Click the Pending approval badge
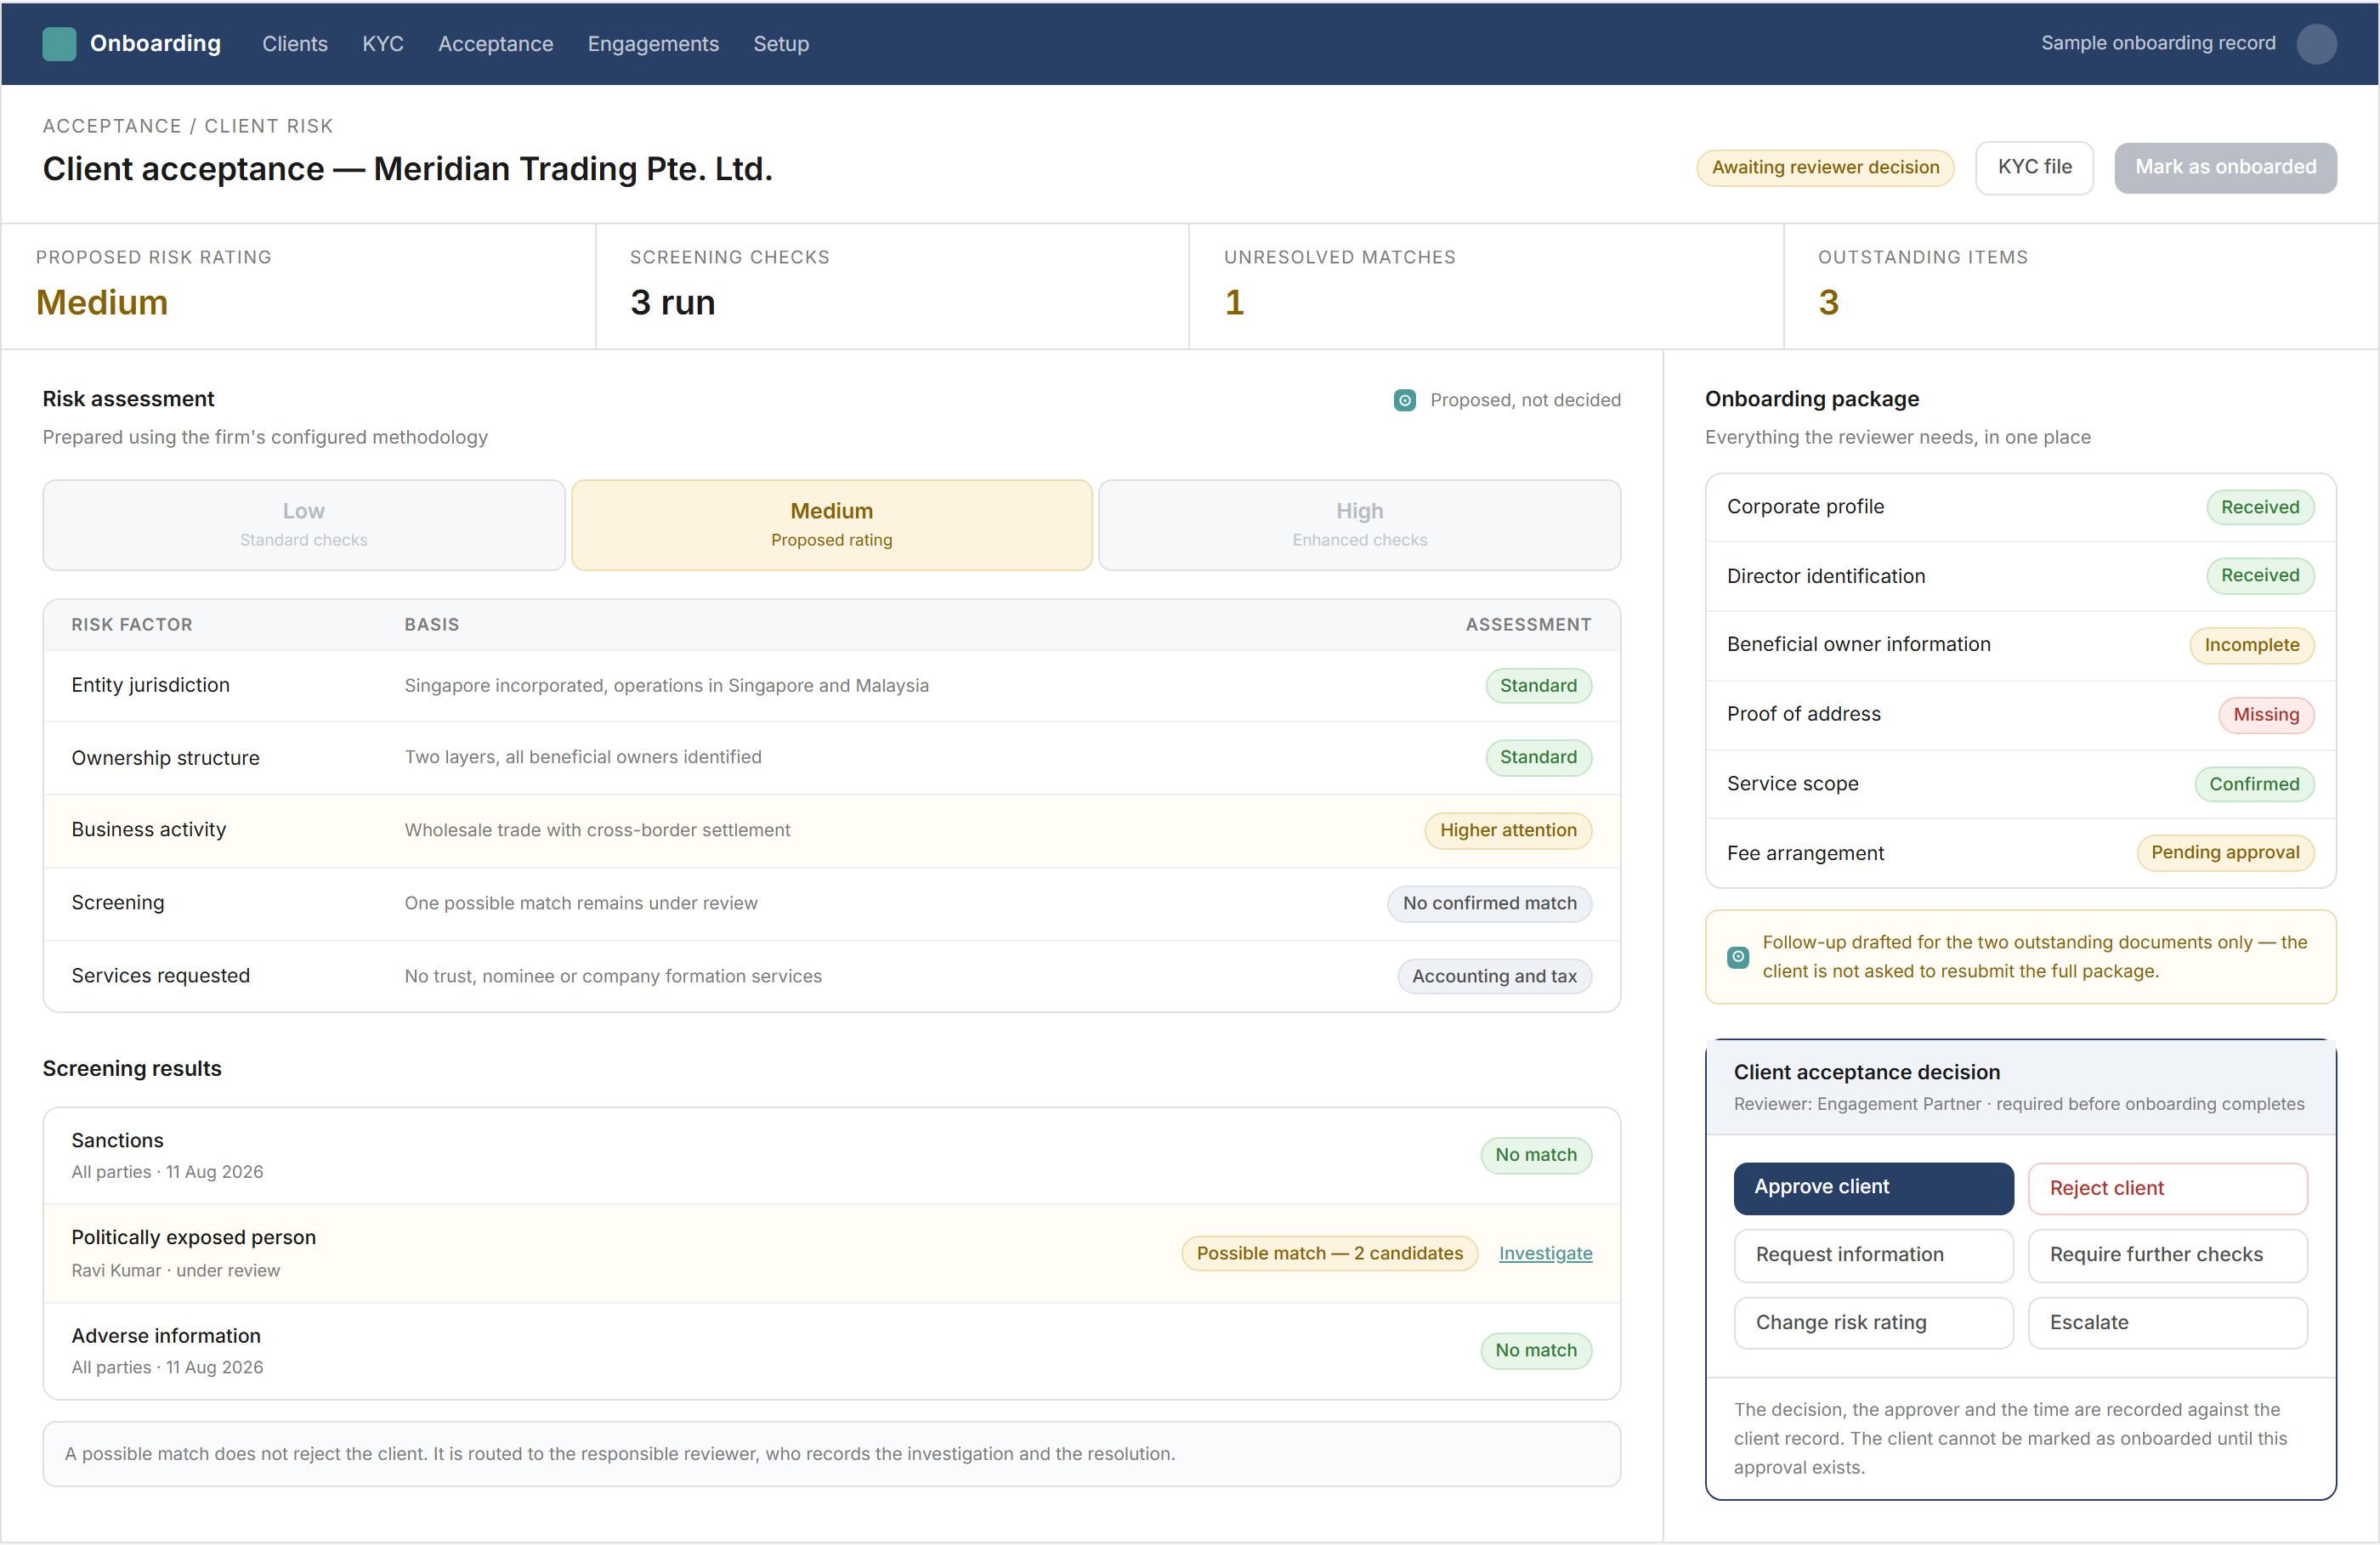Screen dimensions: 2380x1545 tap(2225, 853)
